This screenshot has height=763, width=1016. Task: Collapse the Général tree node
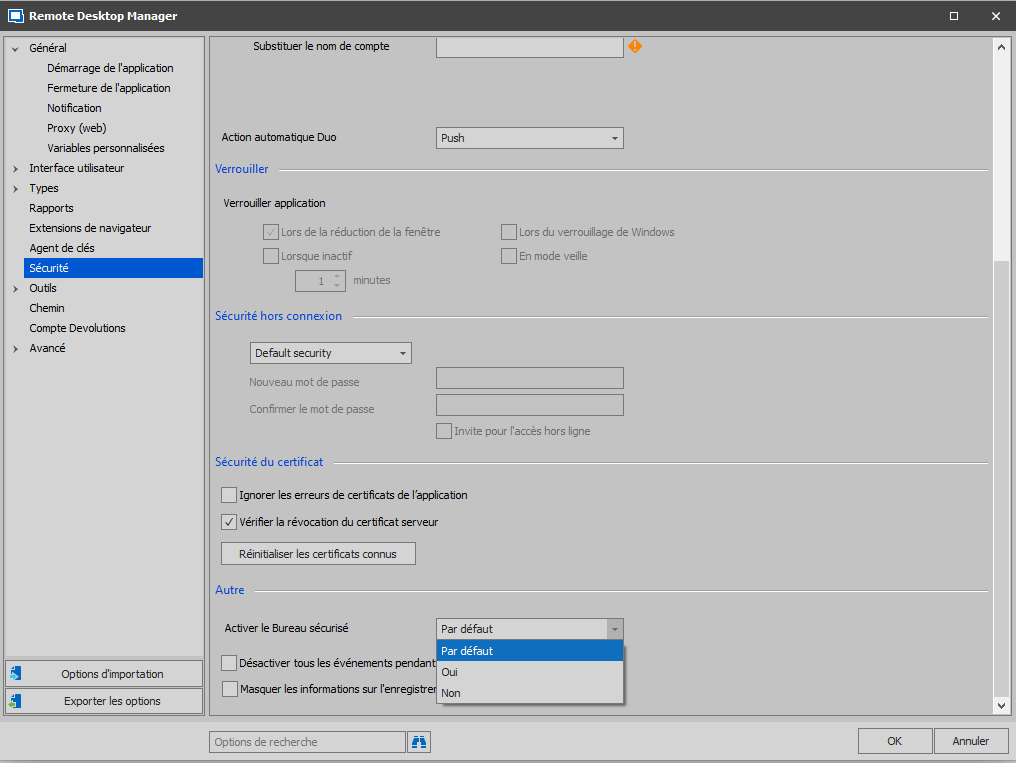15,48
